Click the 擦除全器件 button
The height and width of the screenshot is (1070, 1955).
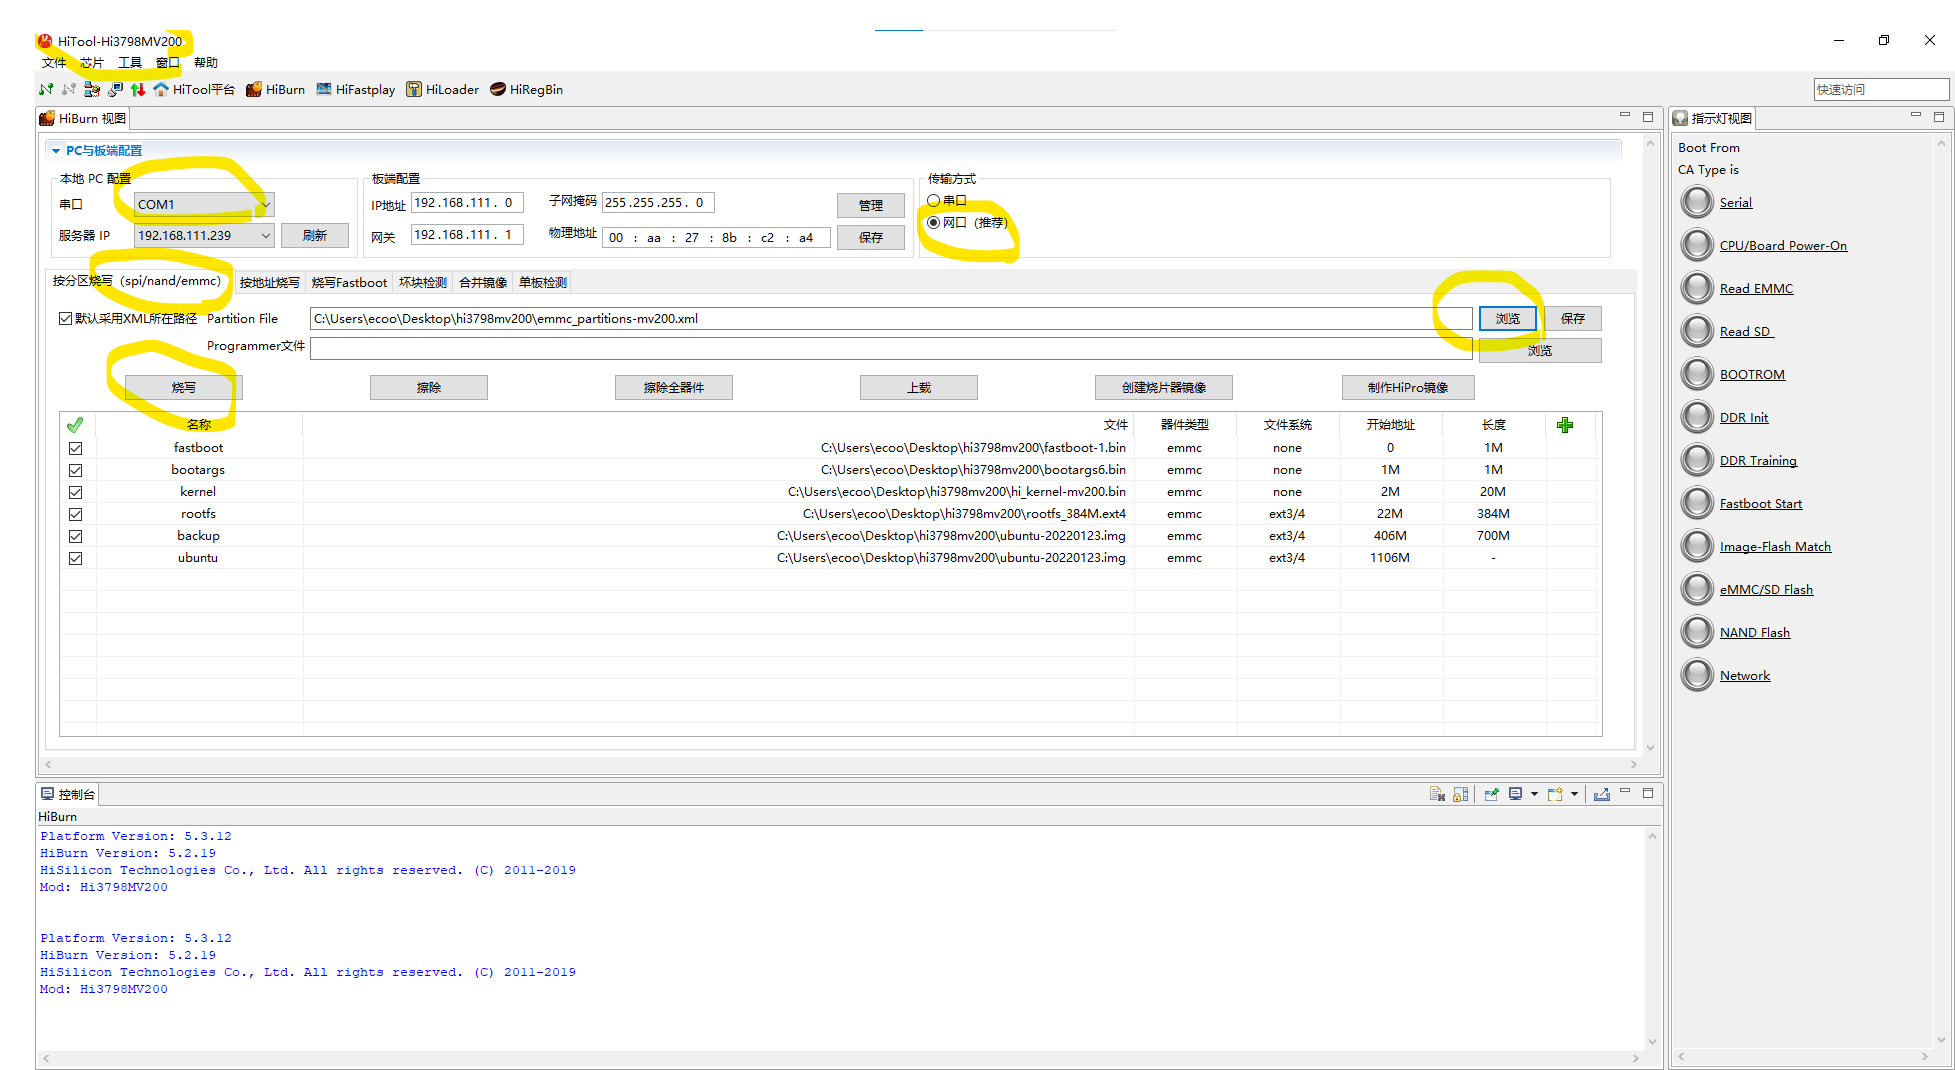pos(674,388)
